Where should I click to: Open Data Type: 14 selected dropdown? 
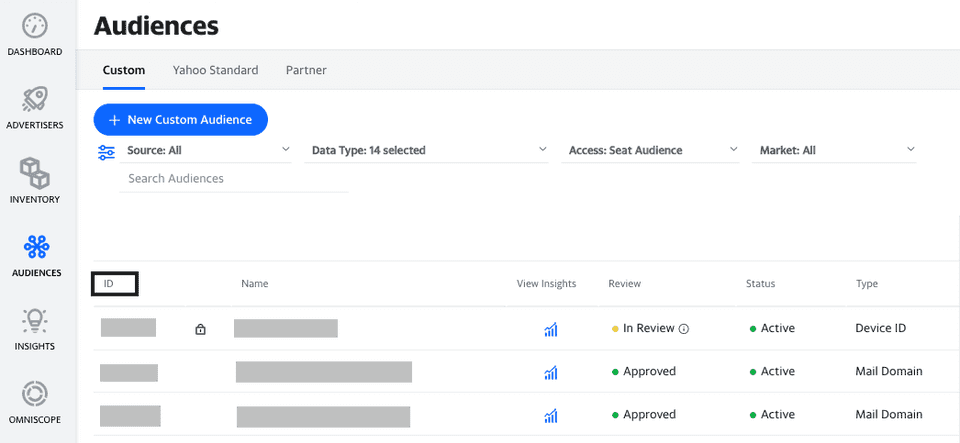click(429, 150)
